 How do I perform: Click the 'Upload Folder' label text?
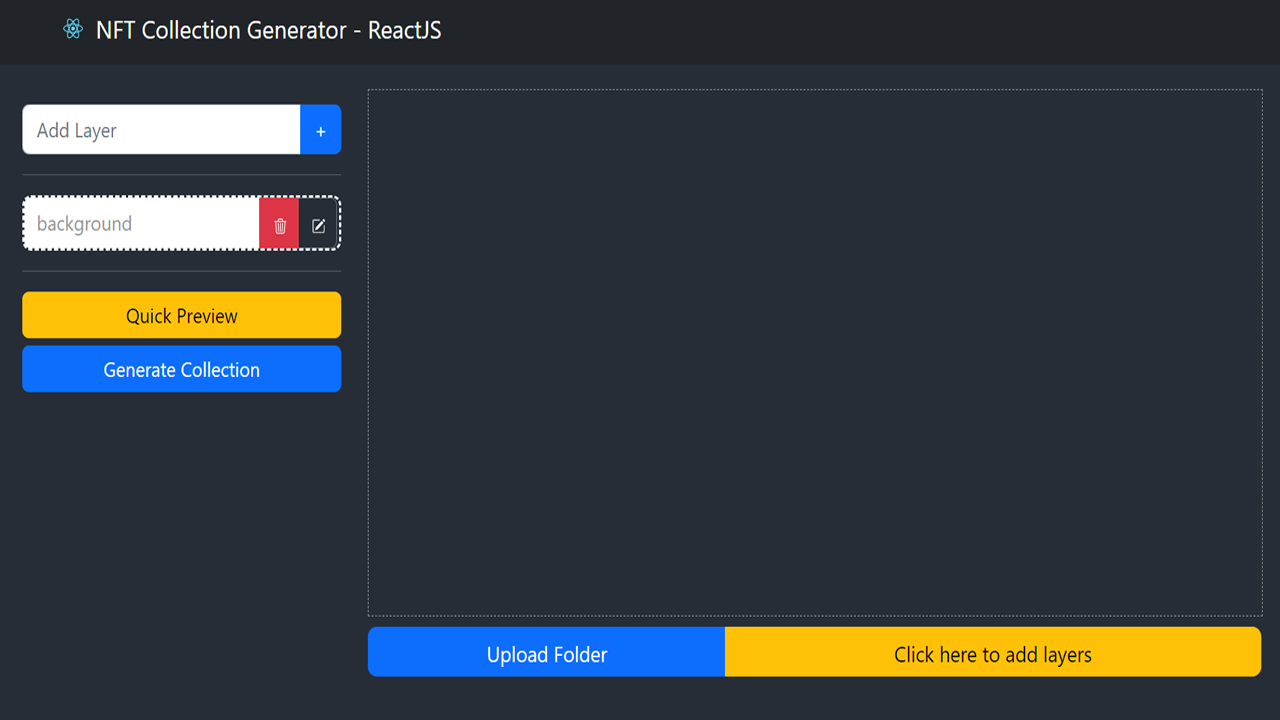(546, 655)
